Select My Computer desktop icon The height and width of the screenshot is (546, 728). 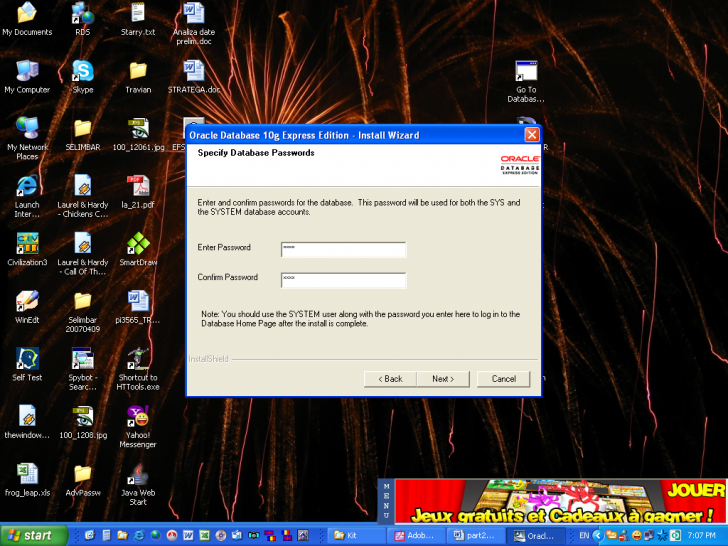coord(27,77)
